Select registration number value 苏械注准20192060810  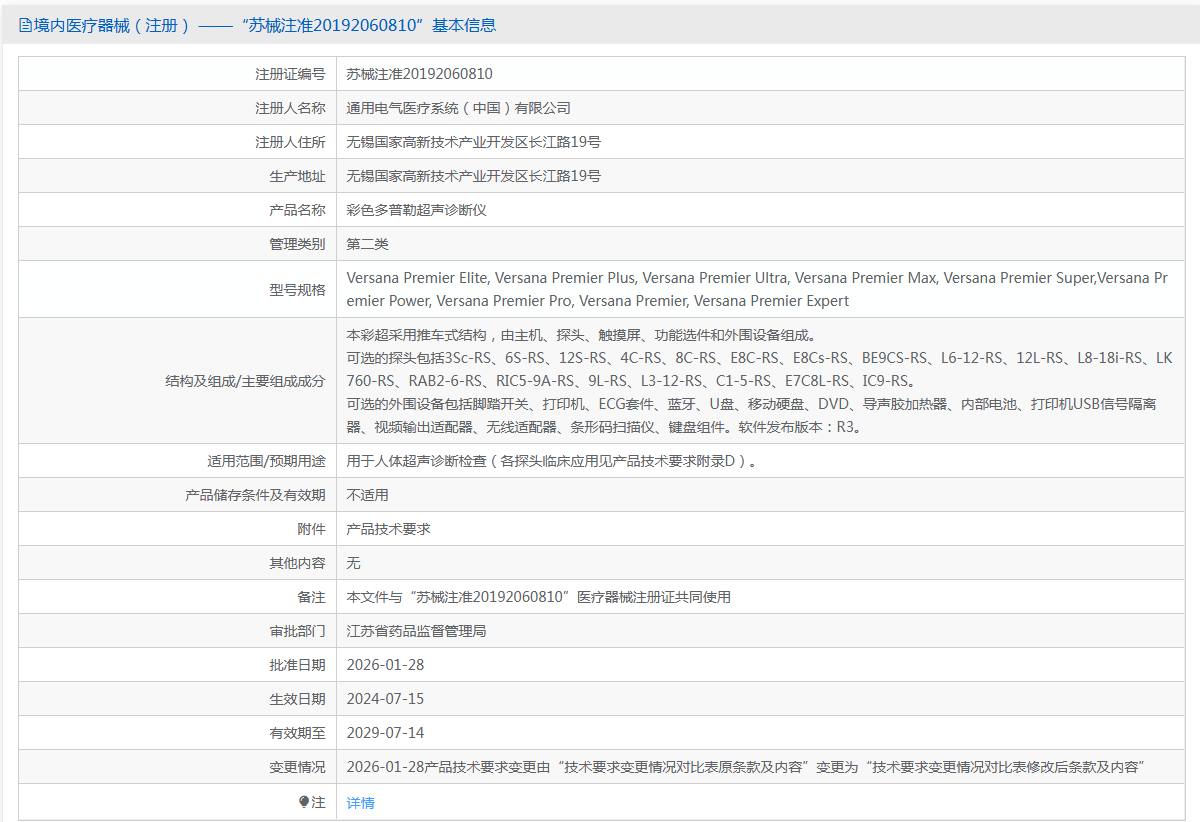pos(419,74)
